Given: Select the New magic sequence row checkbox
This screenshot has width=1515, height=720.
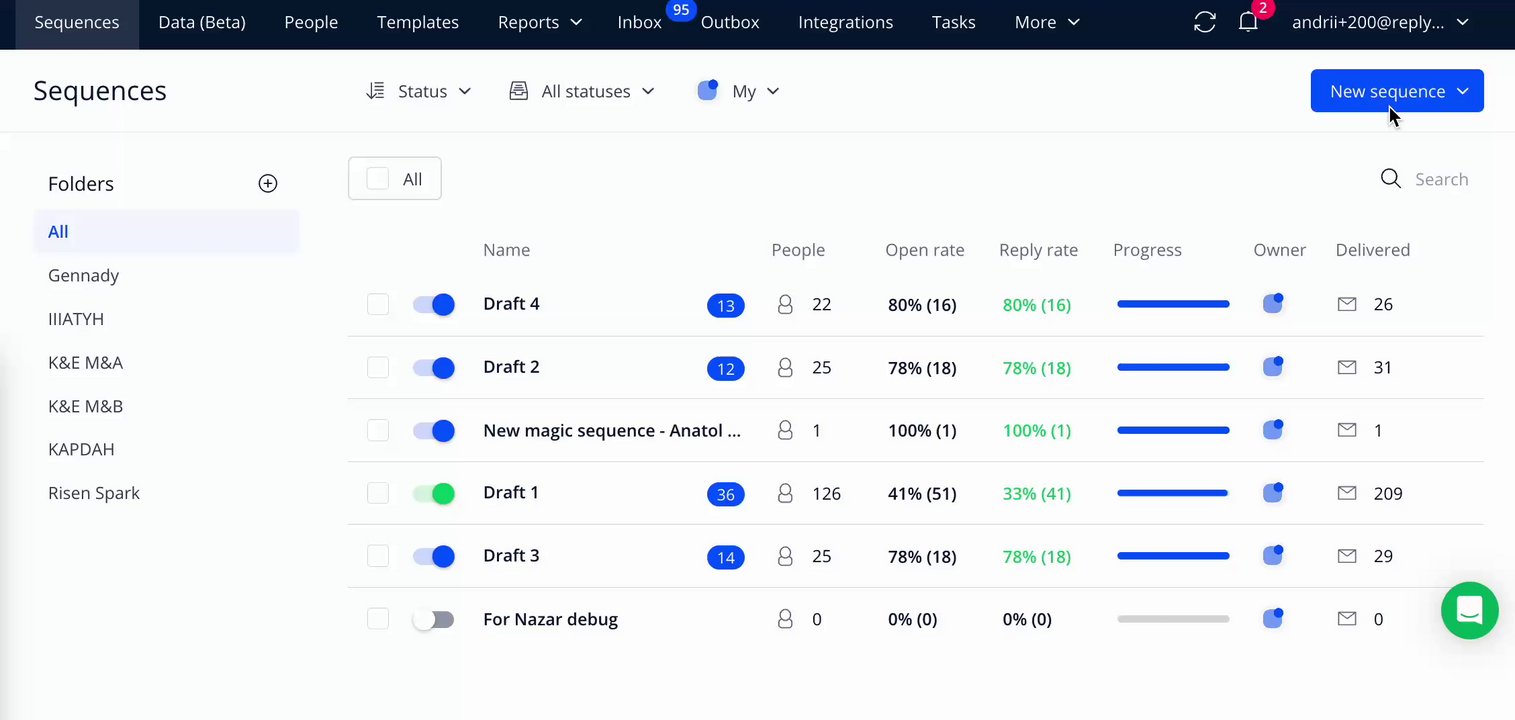Looking at the screenshot, I should pyautogui.click(x=378, y=430).
